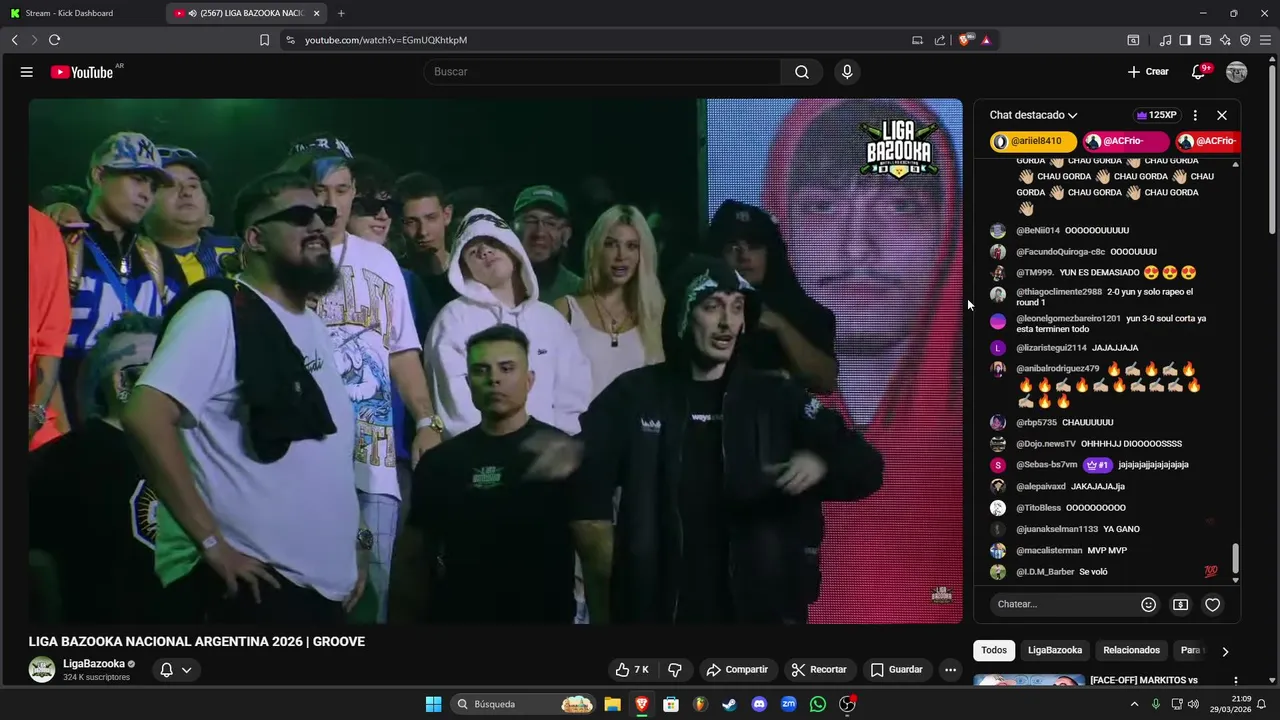Viewport: 1280px width, 720px height.
Task: Open pinned chat by @ariiel8410
Action: tap(1034, 142)
